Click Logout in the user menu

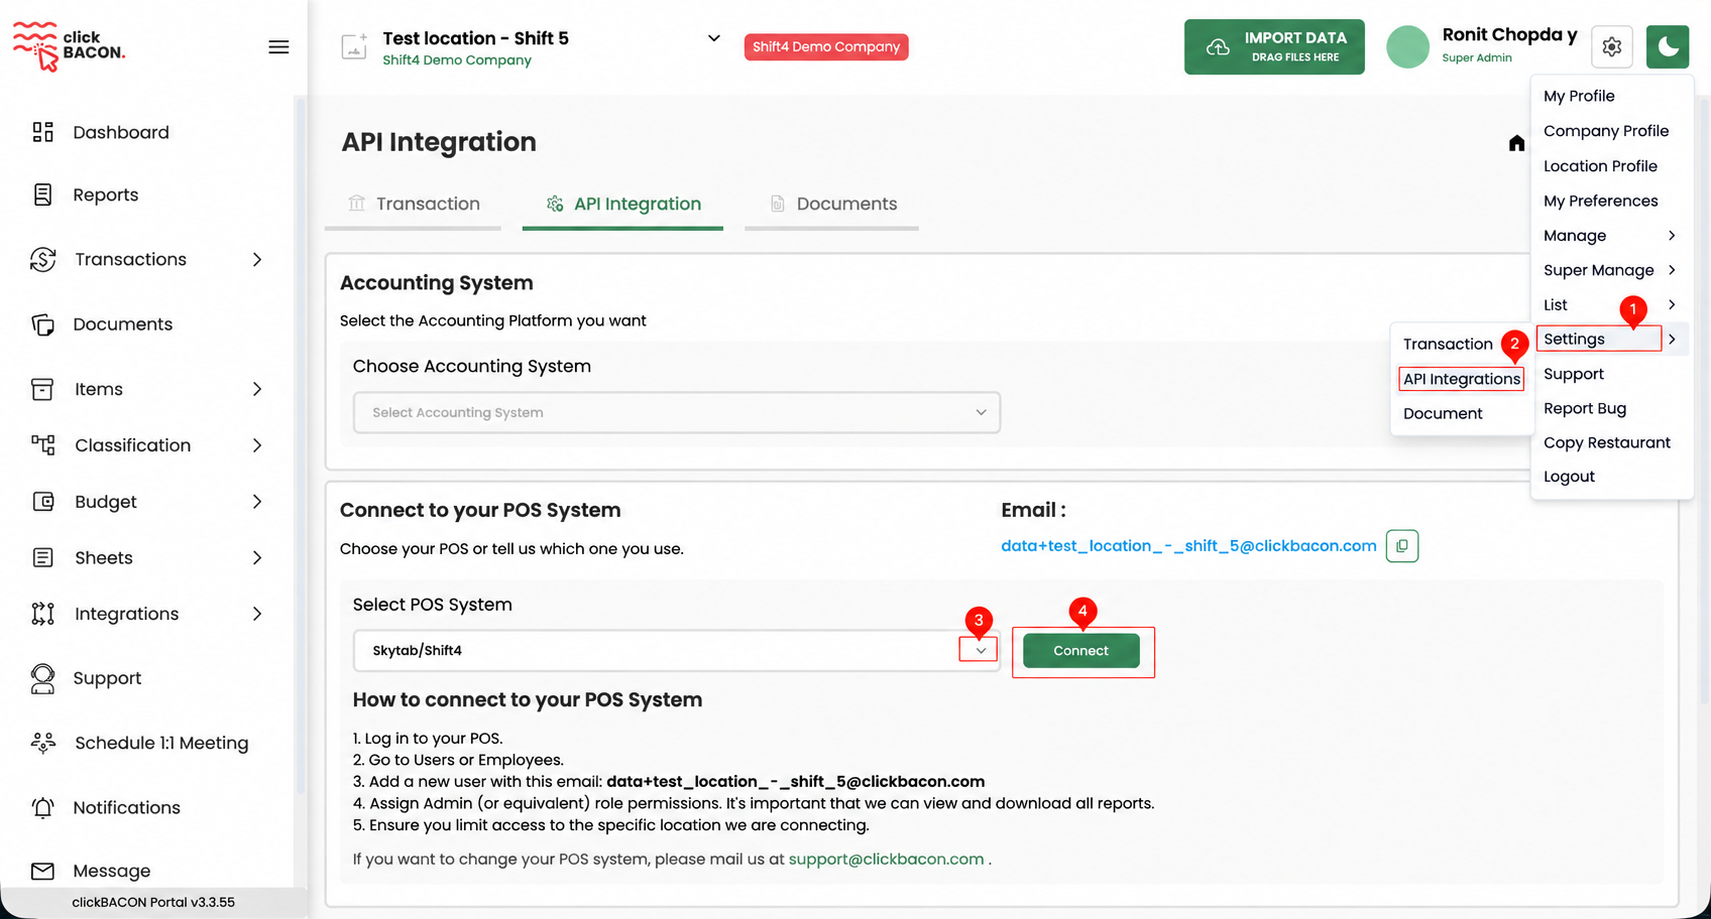(x=1569, y=477)
